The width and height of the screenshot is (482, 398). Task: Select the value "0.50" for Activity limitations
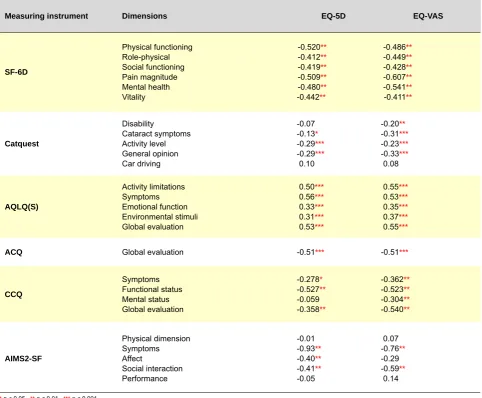pyautogui.click(x=307, y=187)
